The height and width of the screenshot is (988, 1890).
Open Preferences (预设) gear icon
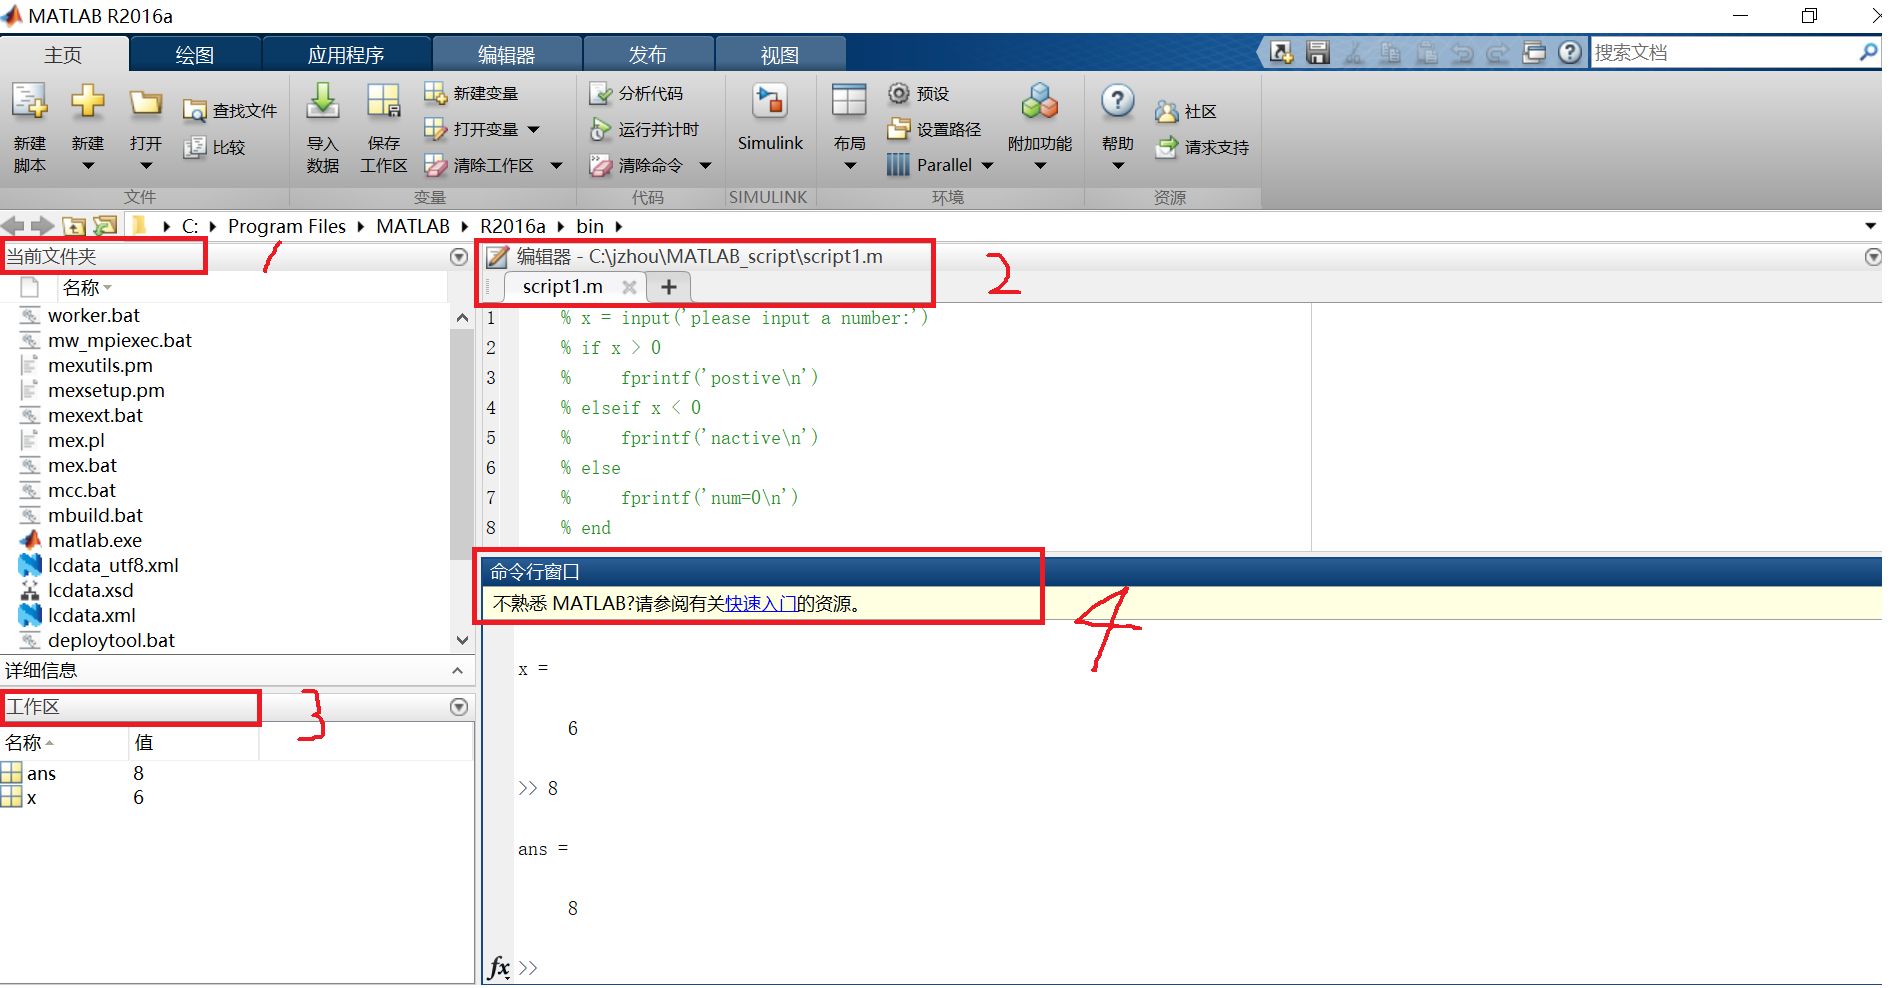click(899, 93)
